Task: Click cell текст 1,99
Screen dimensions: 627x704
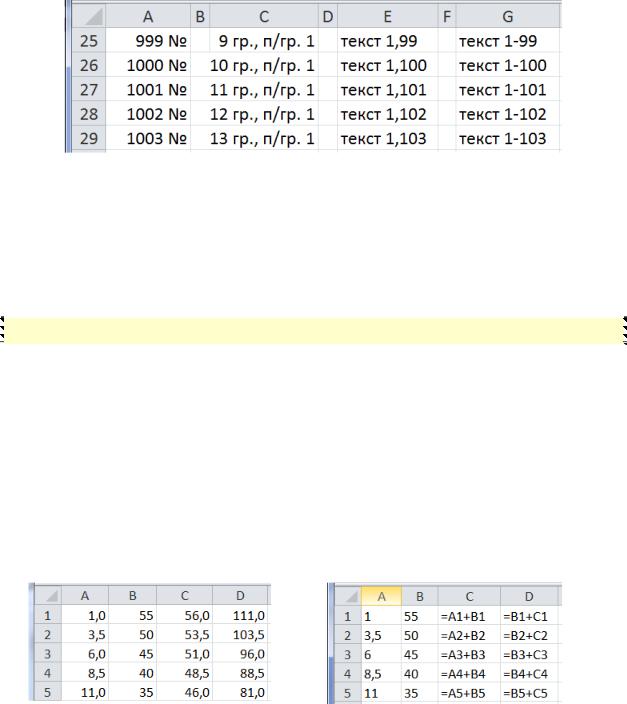Action: pos(388,41)
